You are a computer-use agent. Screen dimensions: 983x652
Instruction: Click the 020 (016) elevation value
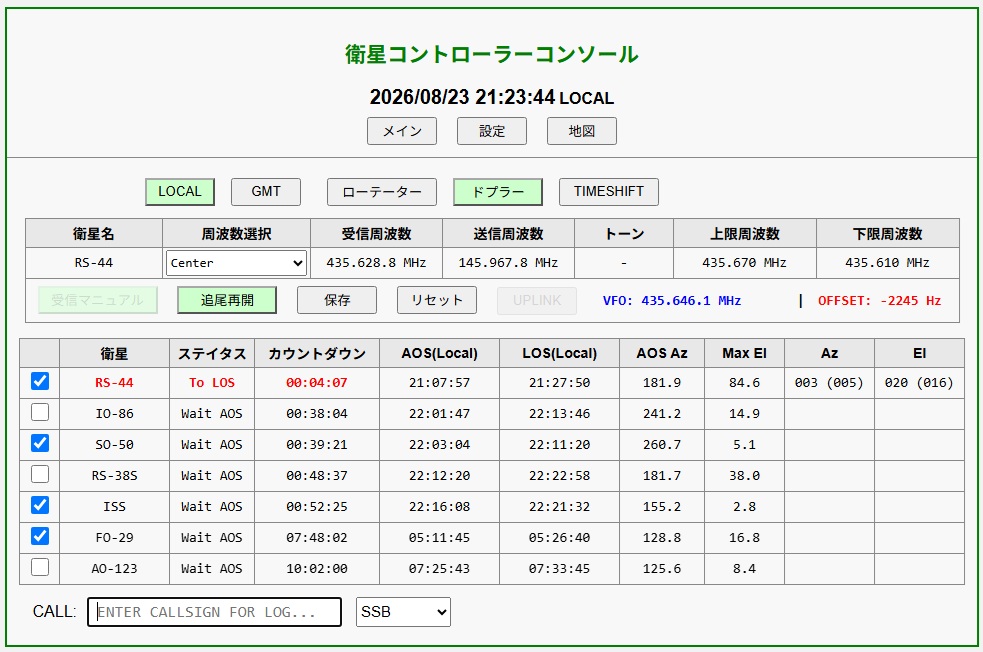pyautogui.click(x=919, y=382)
